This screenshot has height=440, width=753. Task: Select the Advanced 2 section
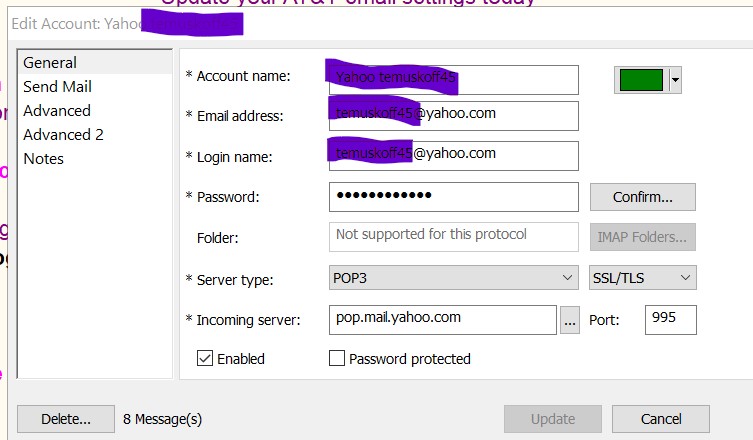click(x=63, y=134)
